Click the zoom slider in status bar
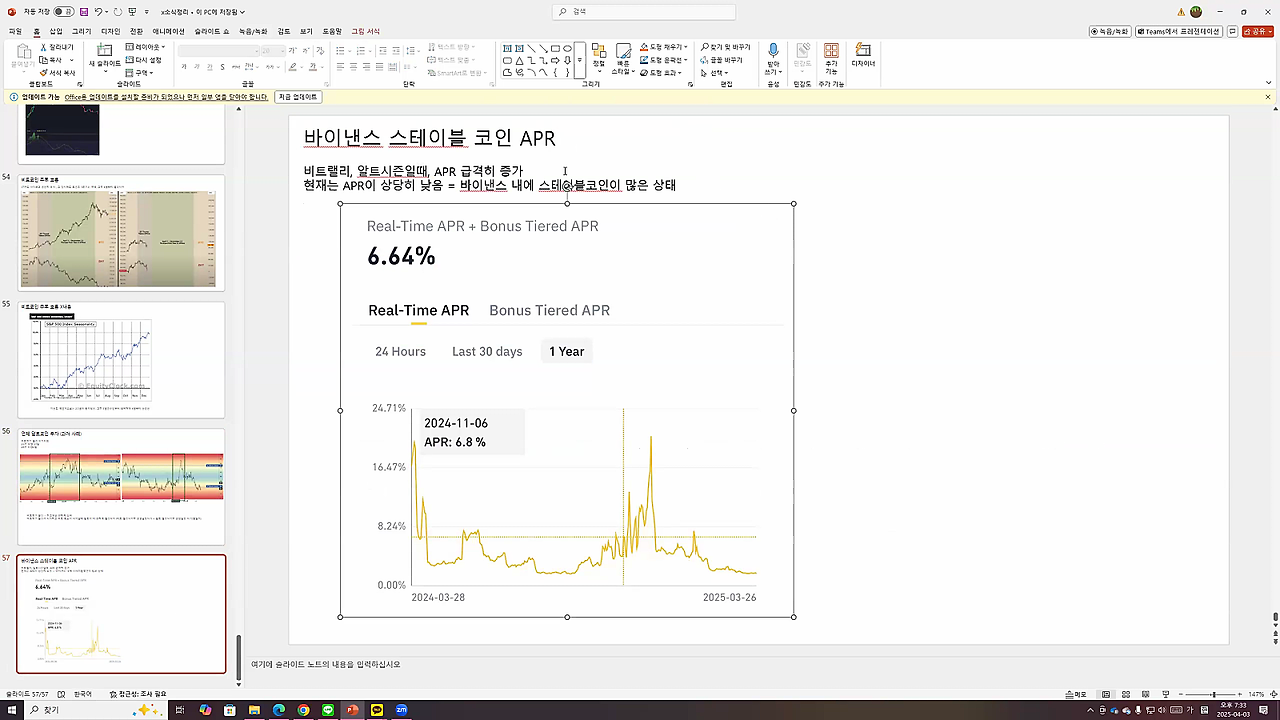This screenshot has height=720, width=1280. 1213,694
